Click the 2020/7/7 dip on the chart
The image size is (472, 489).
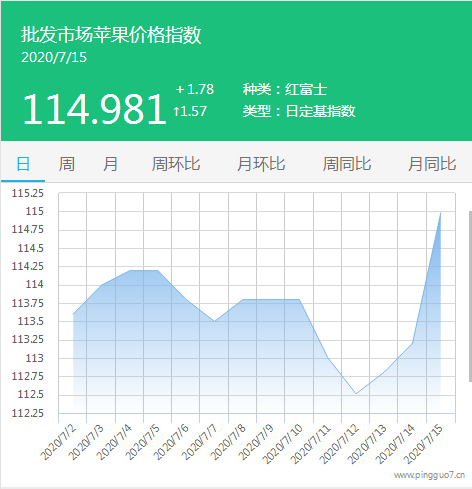[x=214, y=321]
